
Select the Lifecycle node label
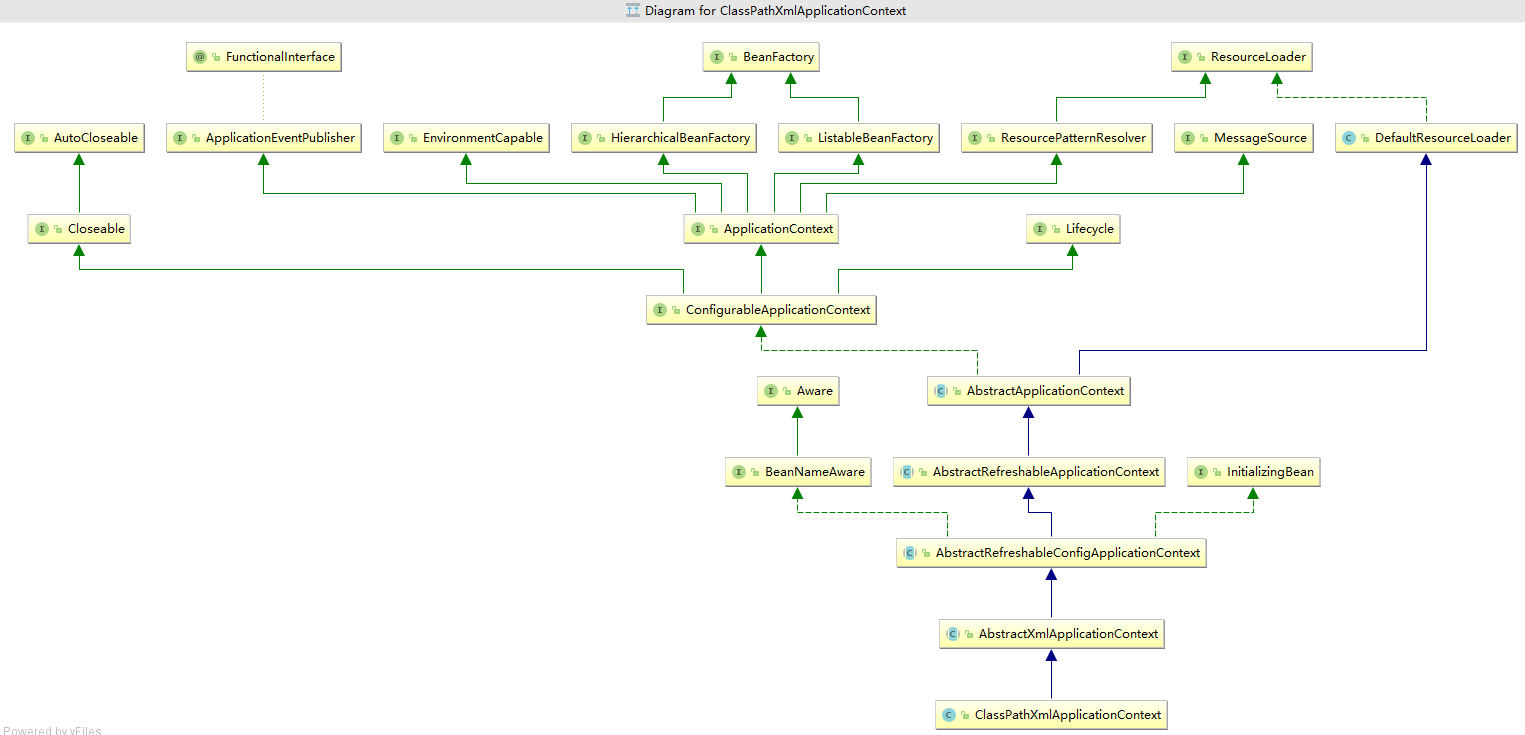(1090, 229)
